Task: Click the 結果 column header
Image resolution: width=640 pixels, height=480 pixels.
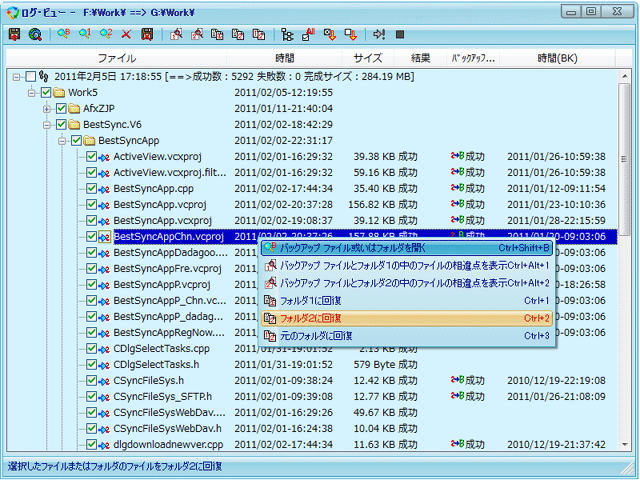Action: point(420,58)
